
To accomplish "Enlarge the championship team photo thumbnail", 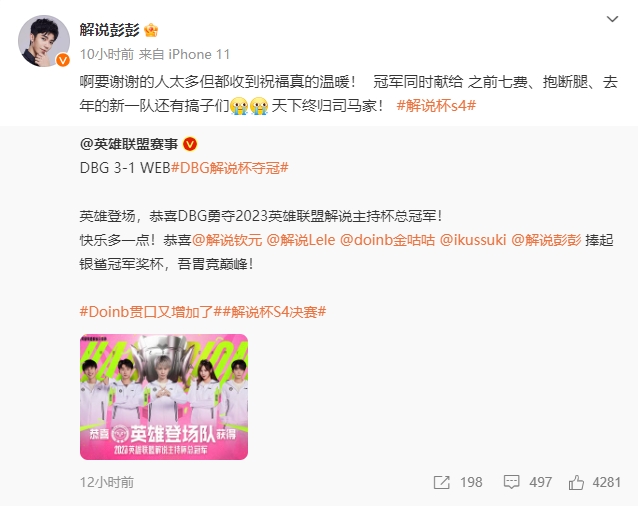I will (164, 397).
